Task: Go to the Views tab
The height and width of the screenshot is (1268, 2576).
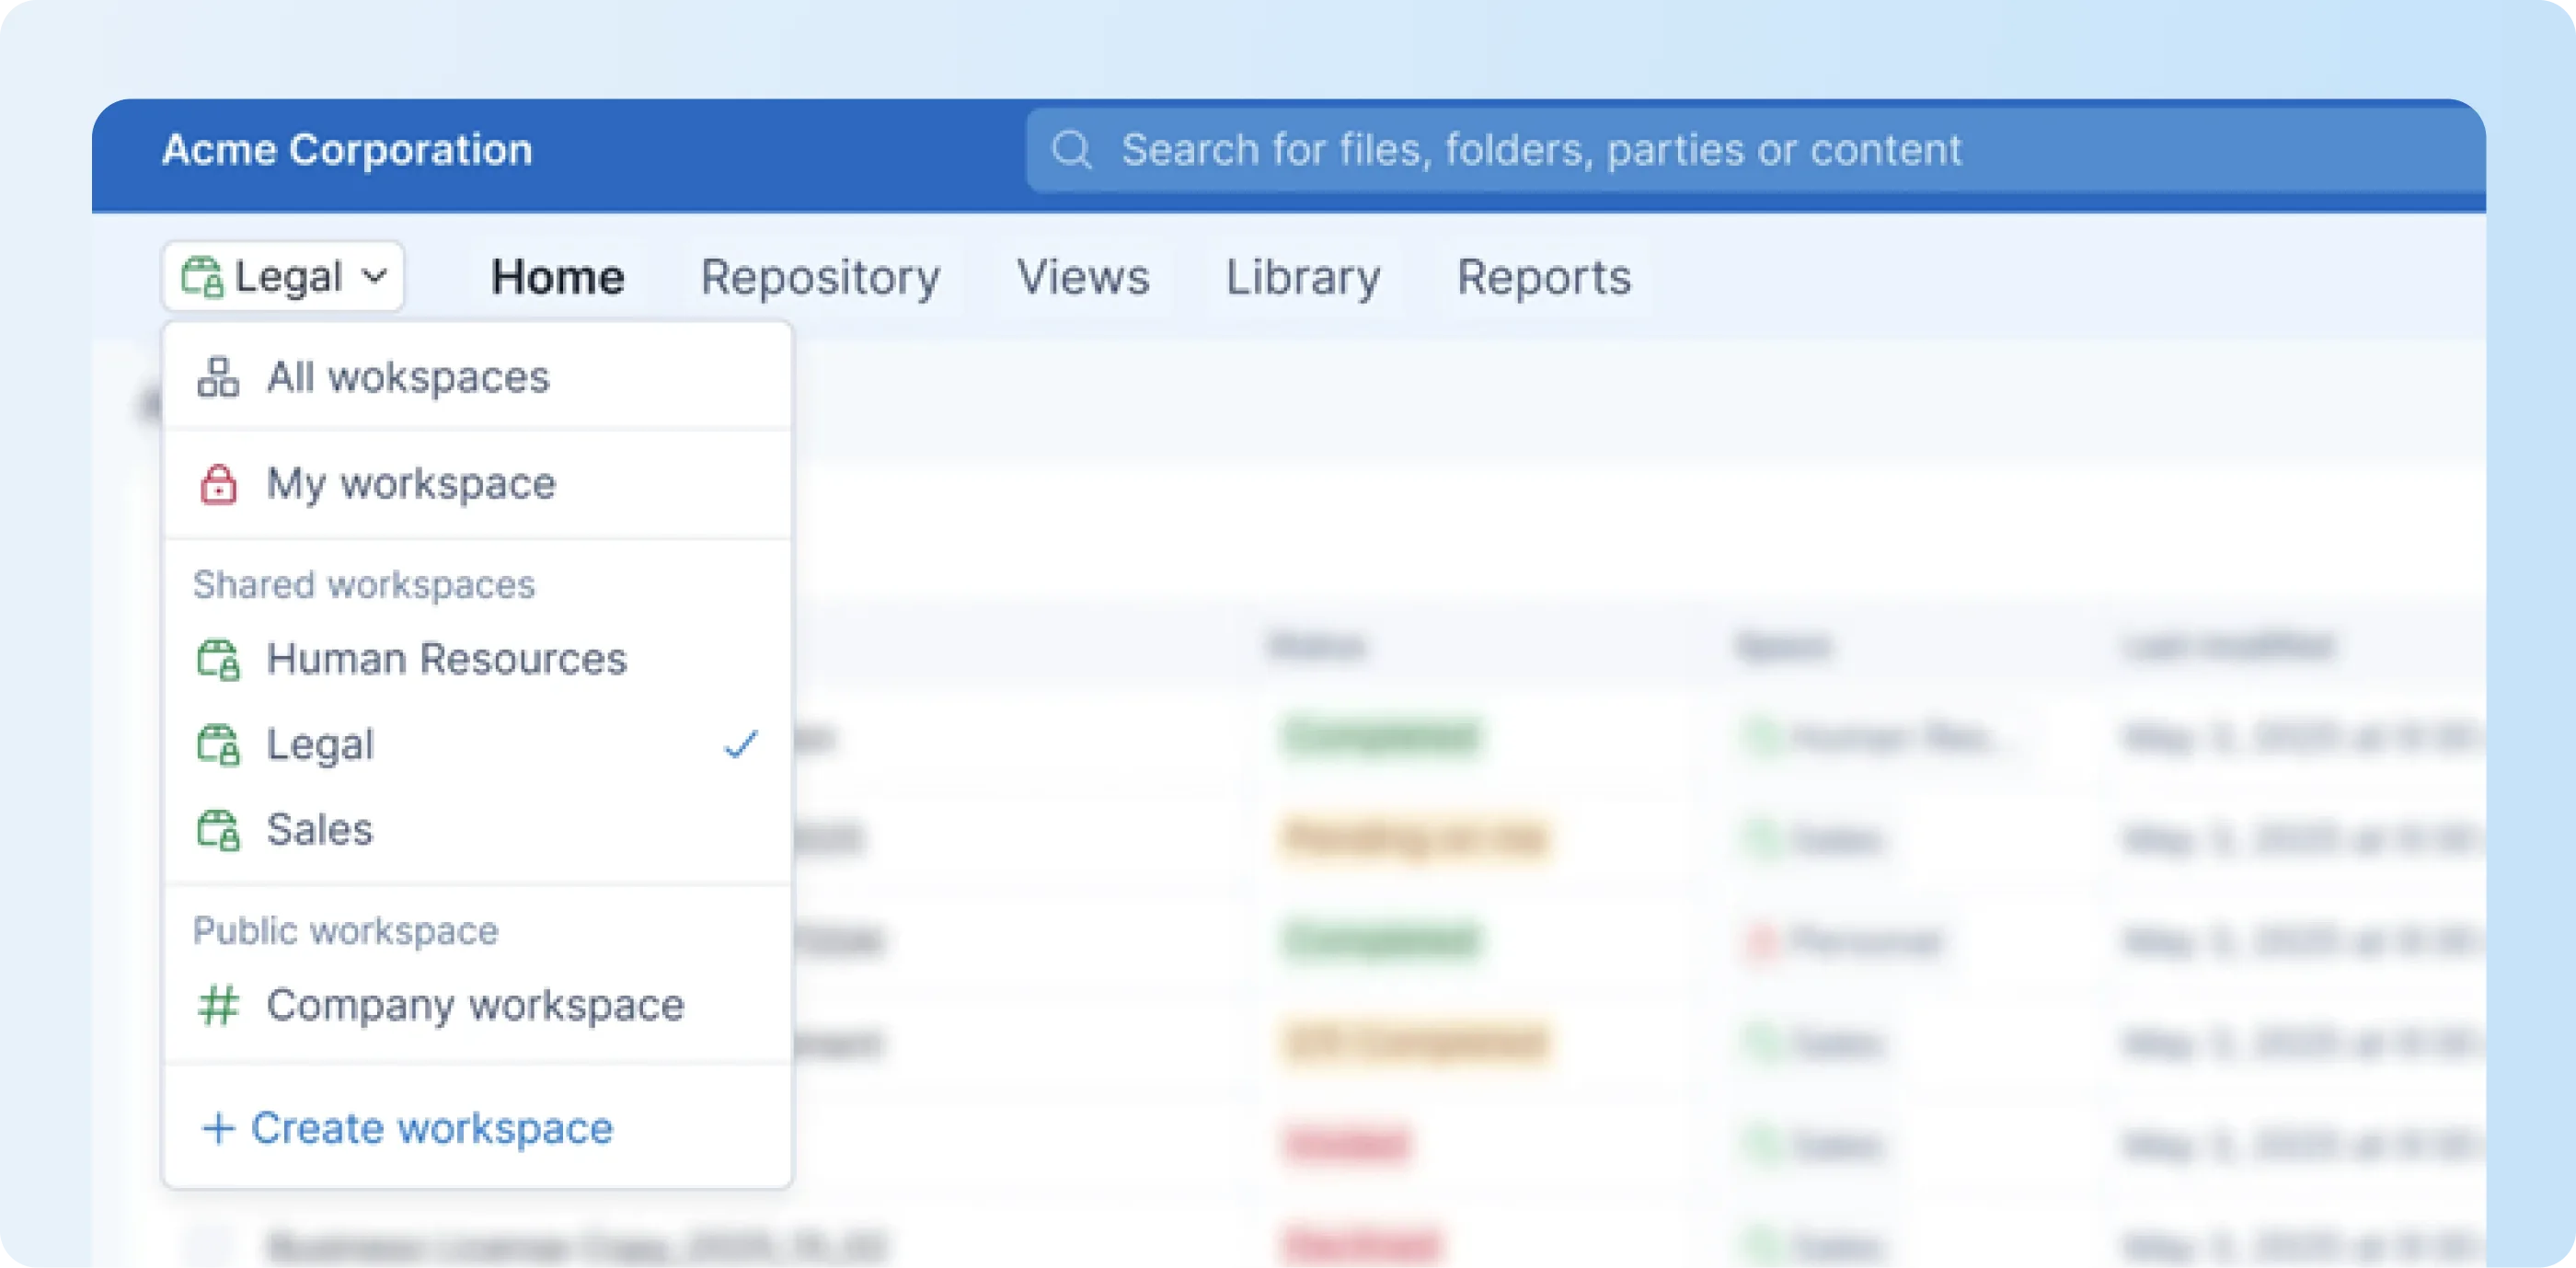Action: (x=1083, y=277)
